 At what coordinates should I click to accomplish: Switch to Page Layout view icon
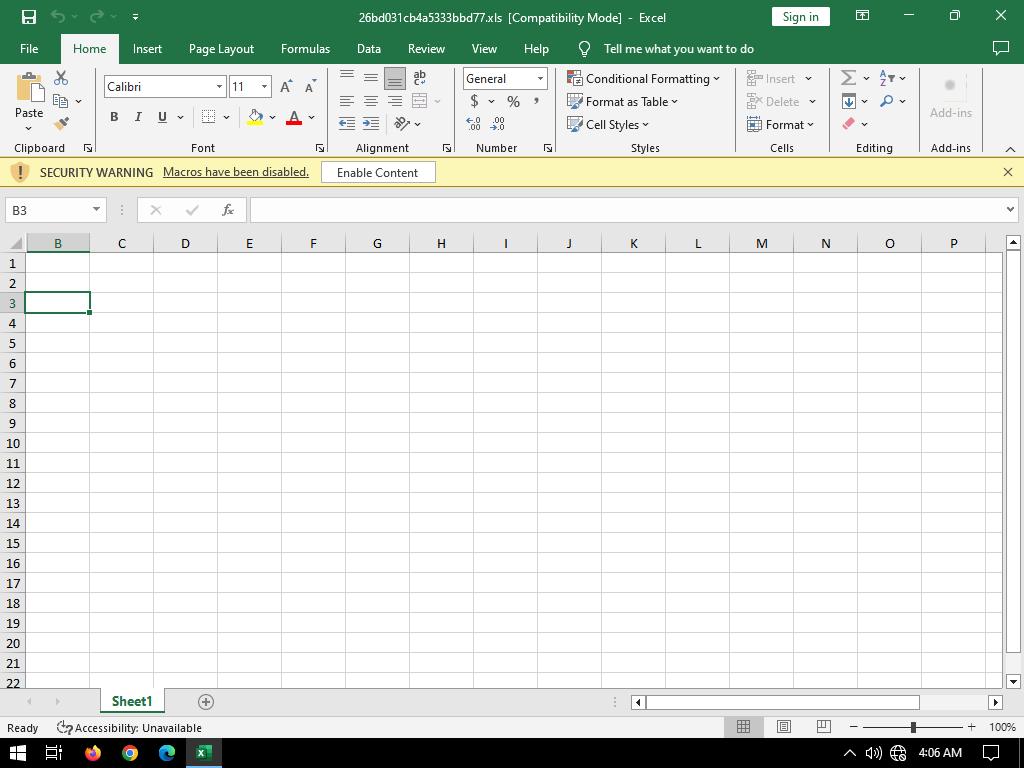784,727
